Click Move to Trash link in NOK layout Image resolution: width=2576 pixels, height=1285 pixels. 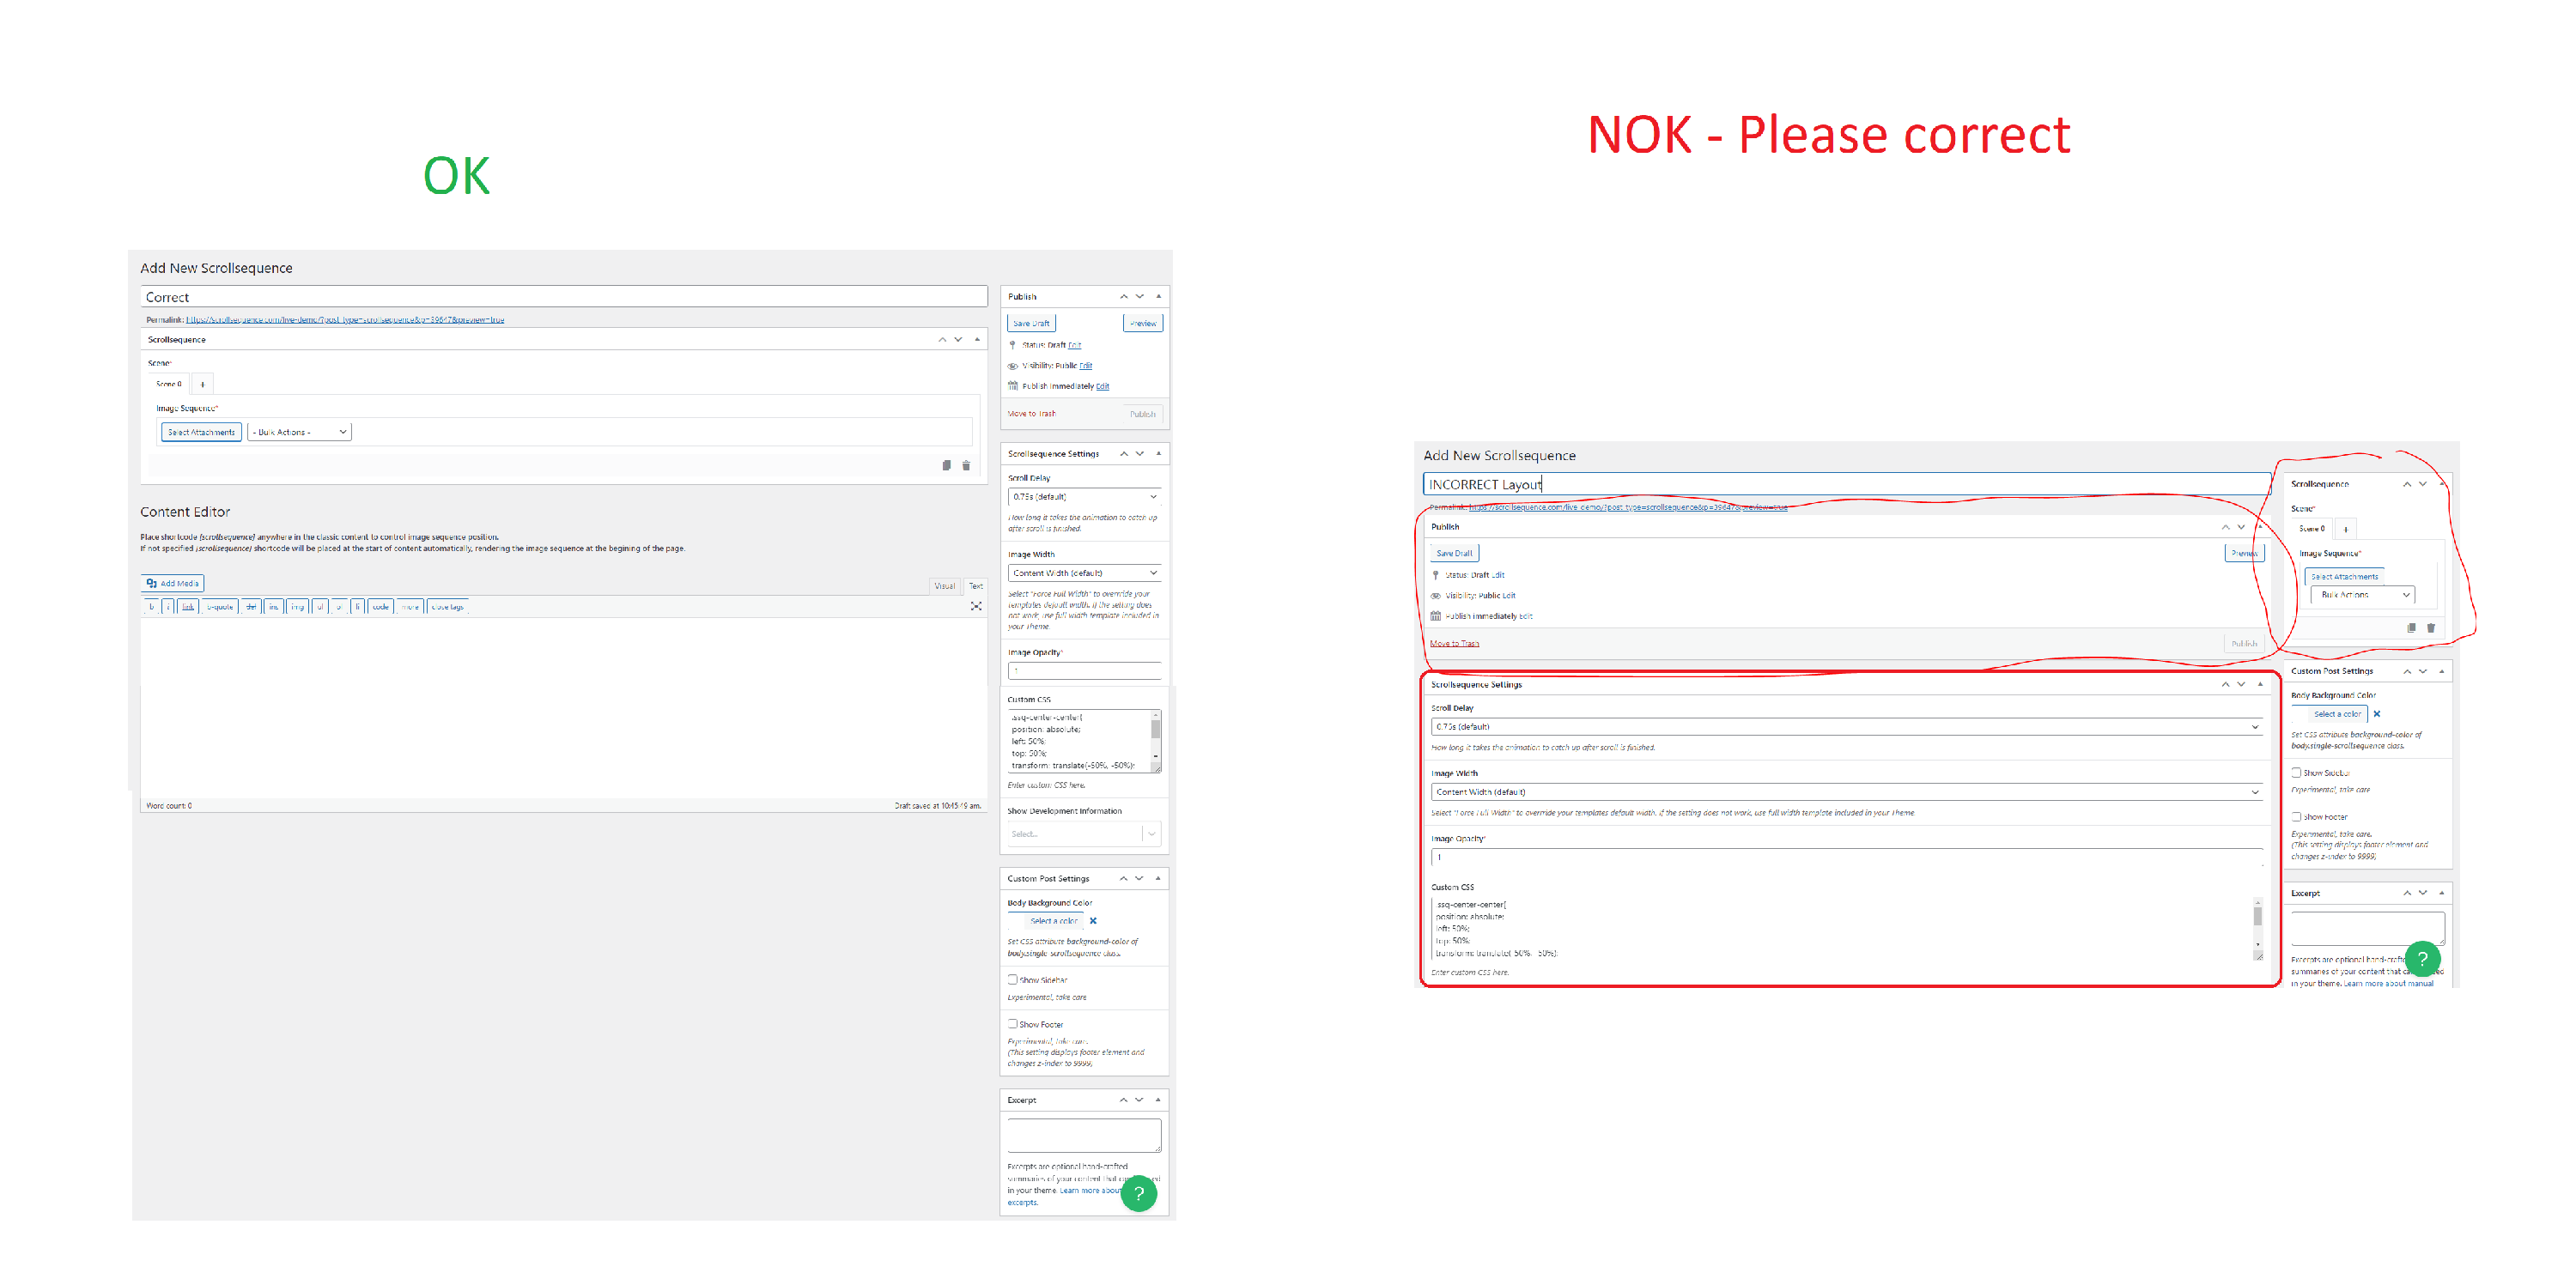point(1454,644)
